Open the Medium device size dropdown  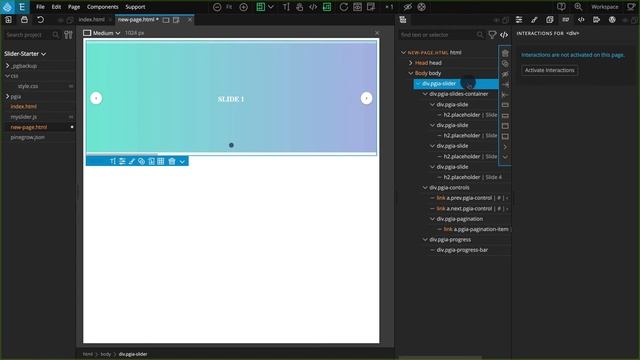102,33
